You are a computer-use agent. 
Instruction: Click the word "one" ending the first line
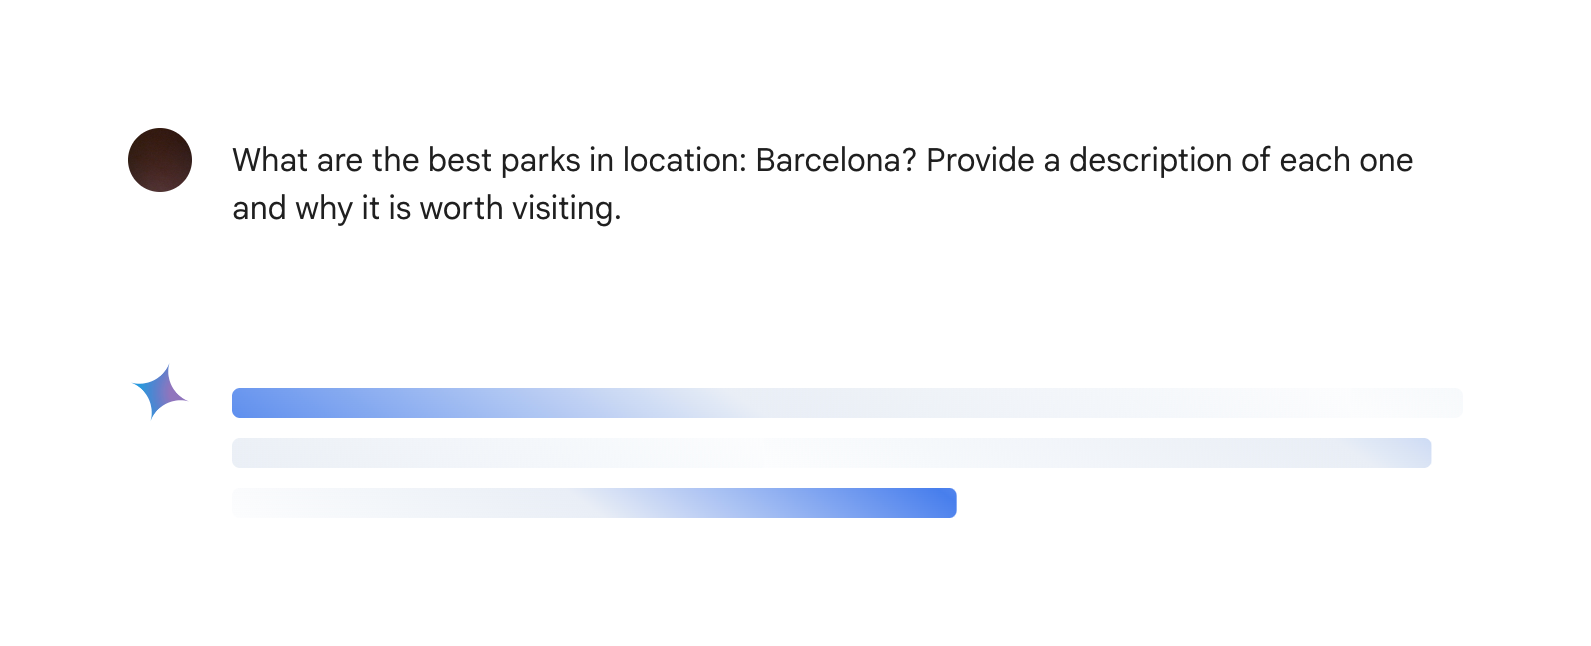click(x=1387, y=160)
